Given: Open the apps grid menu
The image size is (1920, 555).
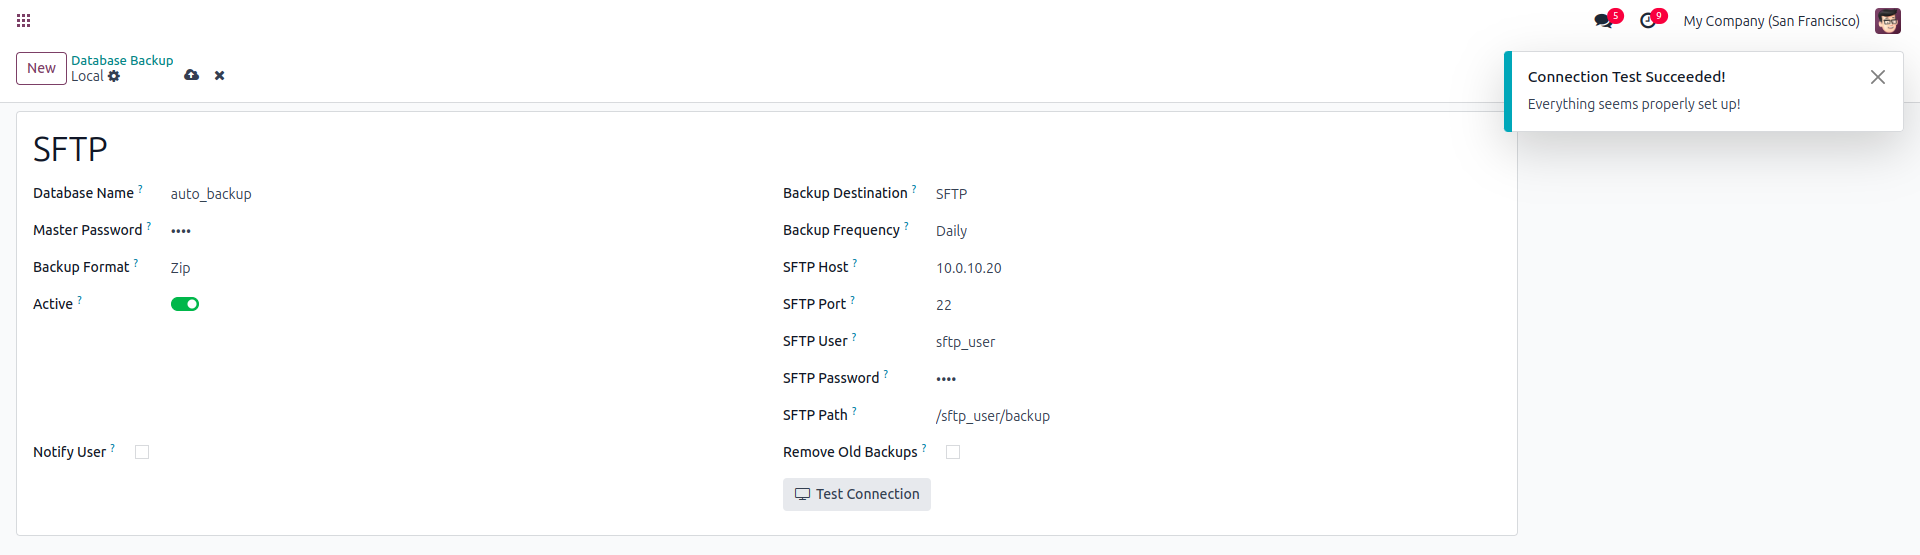Looking at the screenshot, I should (x=23, y=20).
